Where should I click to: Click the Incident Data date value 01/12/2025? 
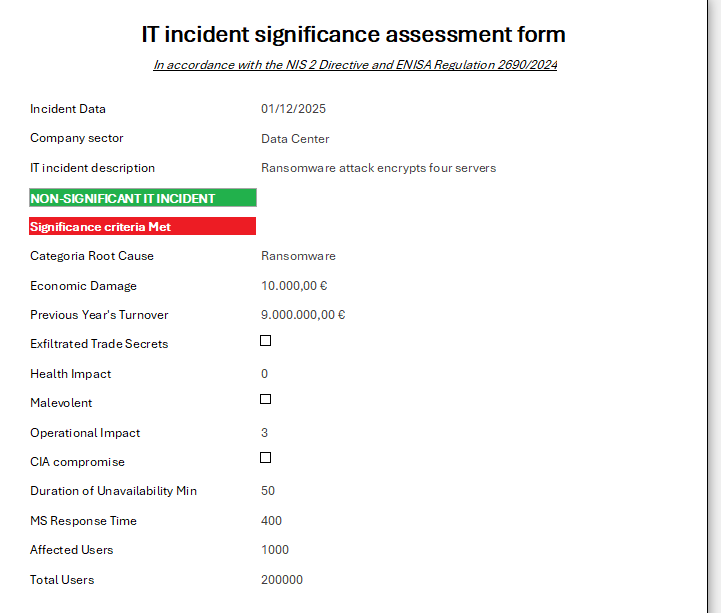point(293,109)
